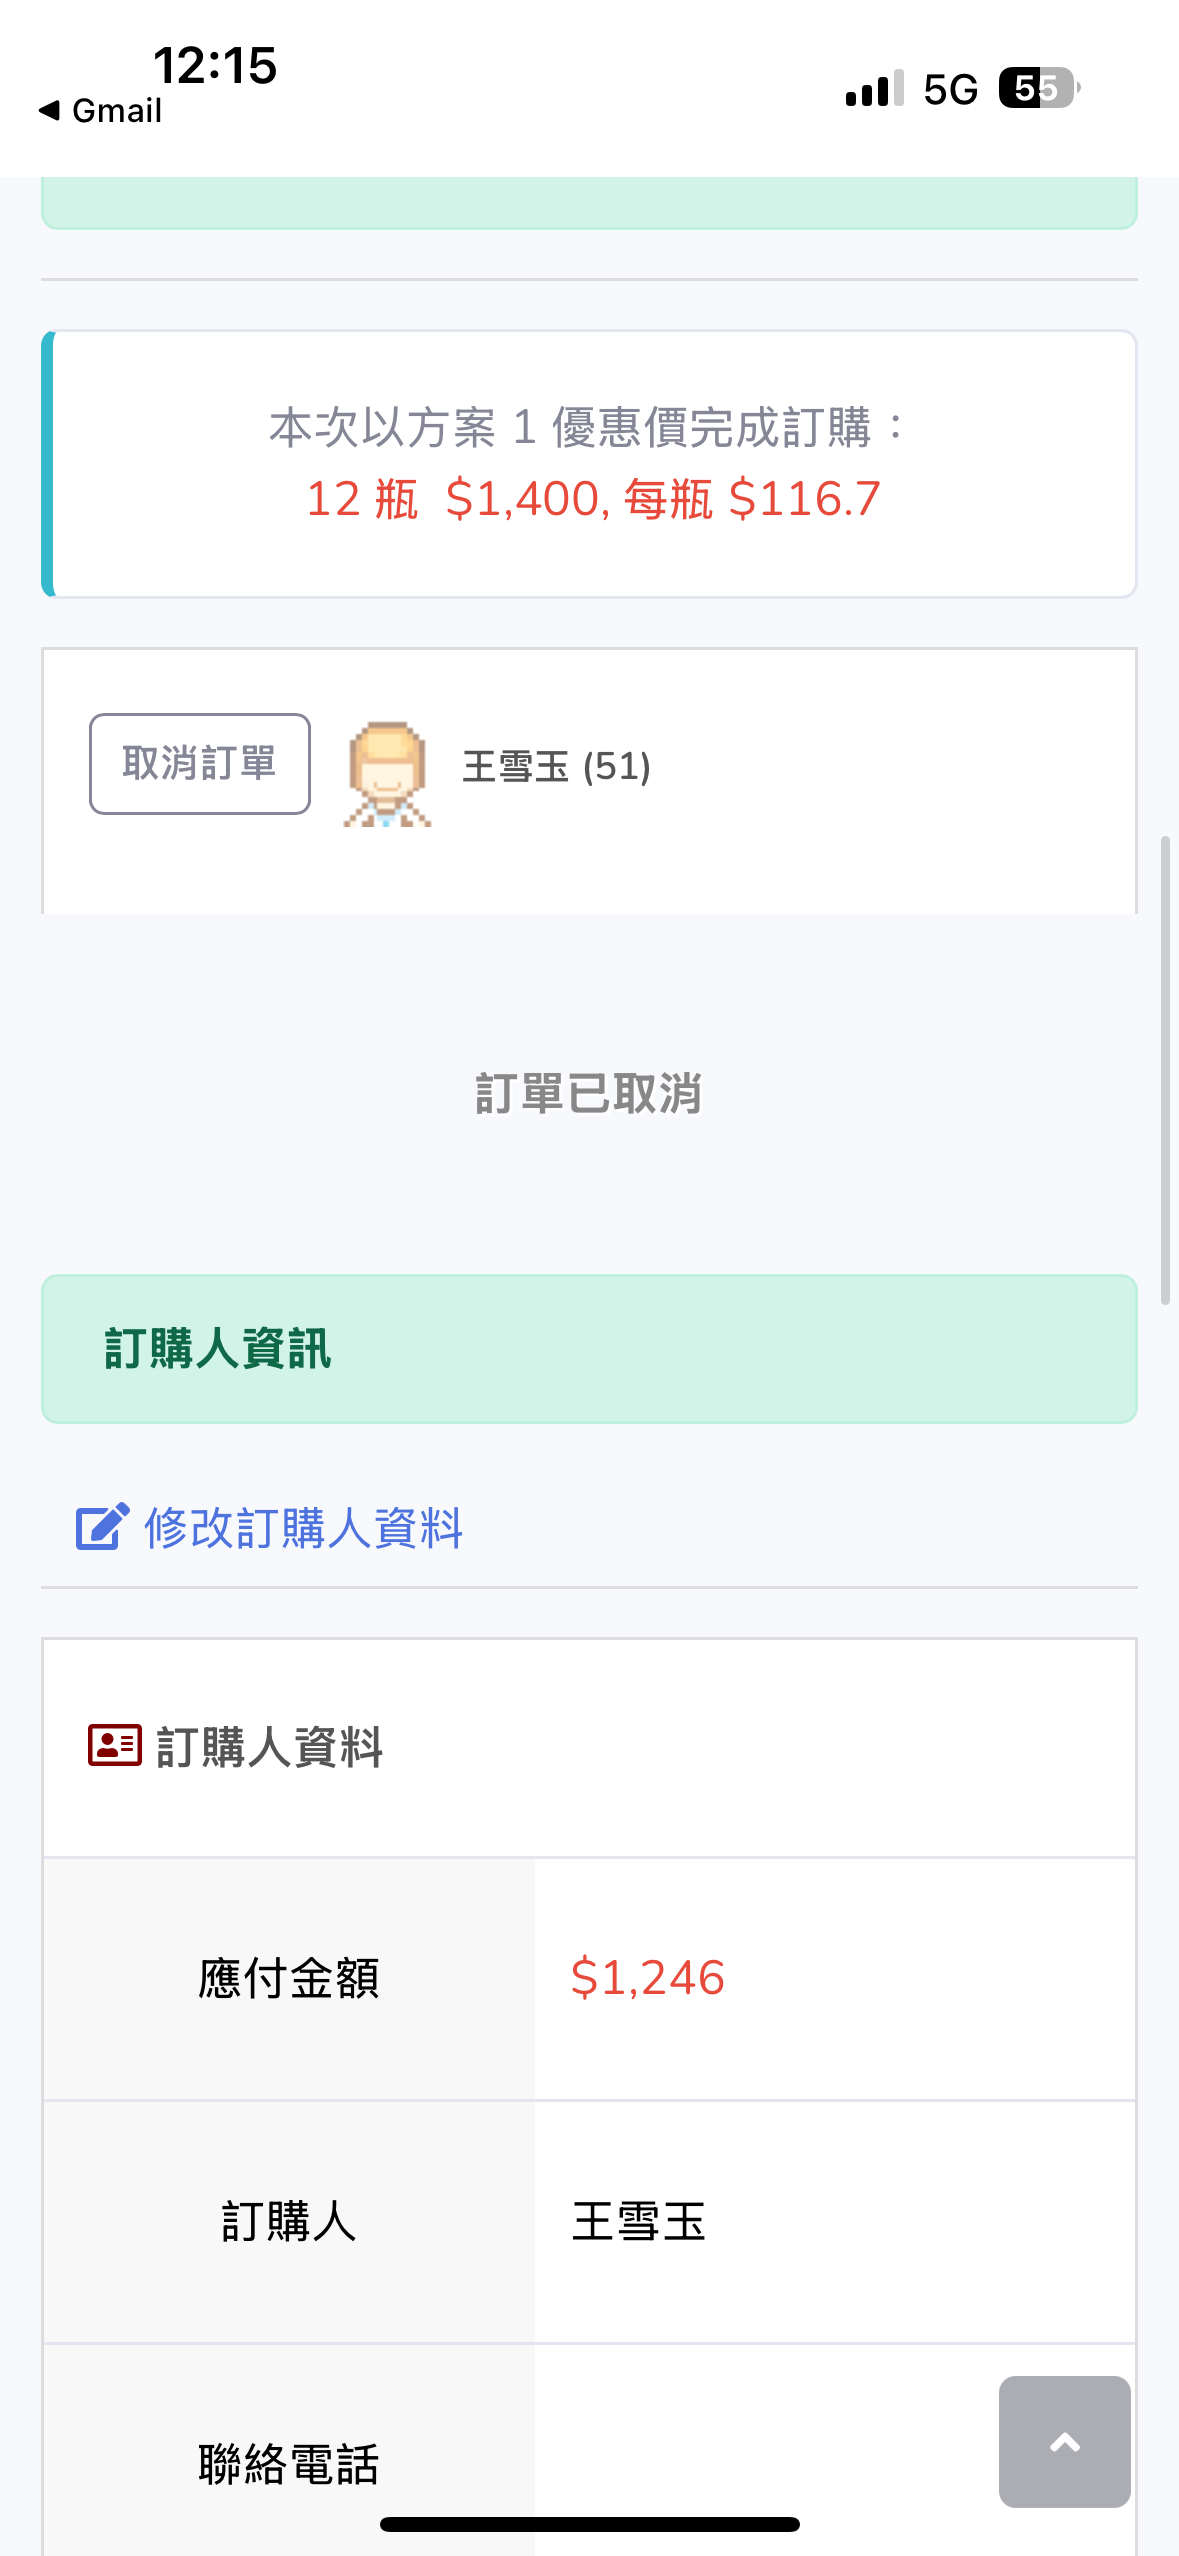Click the 聯絡電話 row label

click(x=288, y=2463)
